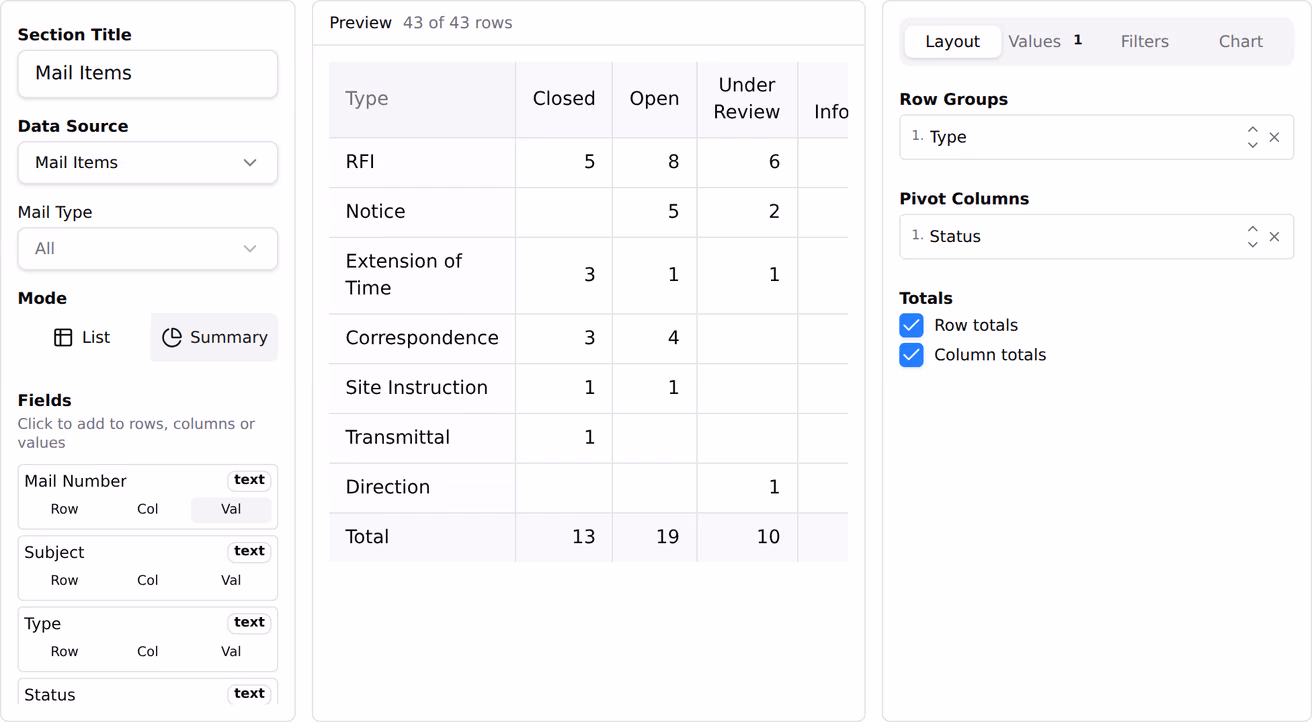Uncheck Row totals checkbox

tap(911, 325)
